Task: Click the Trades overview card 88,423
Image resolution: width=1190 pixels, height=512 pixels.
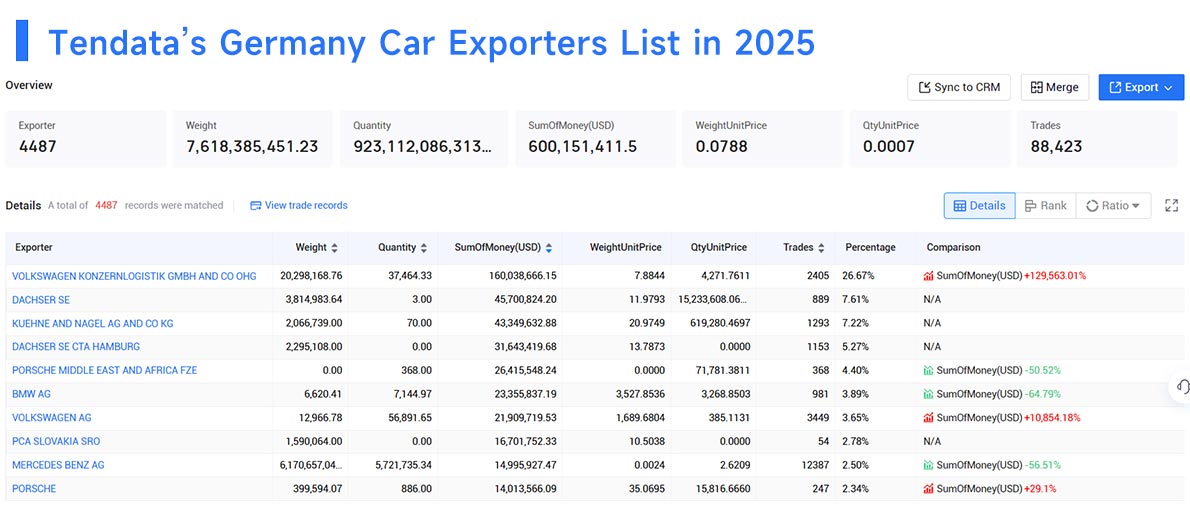Action: click(1097, 139)
